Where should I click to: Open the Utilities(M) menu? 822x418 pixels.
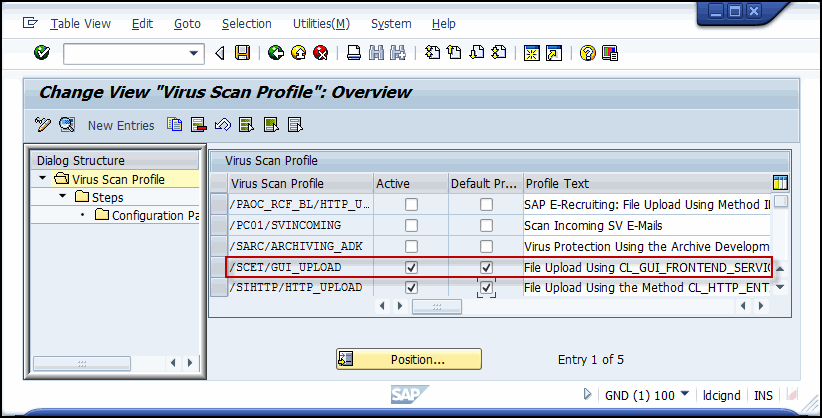[321, 24]
